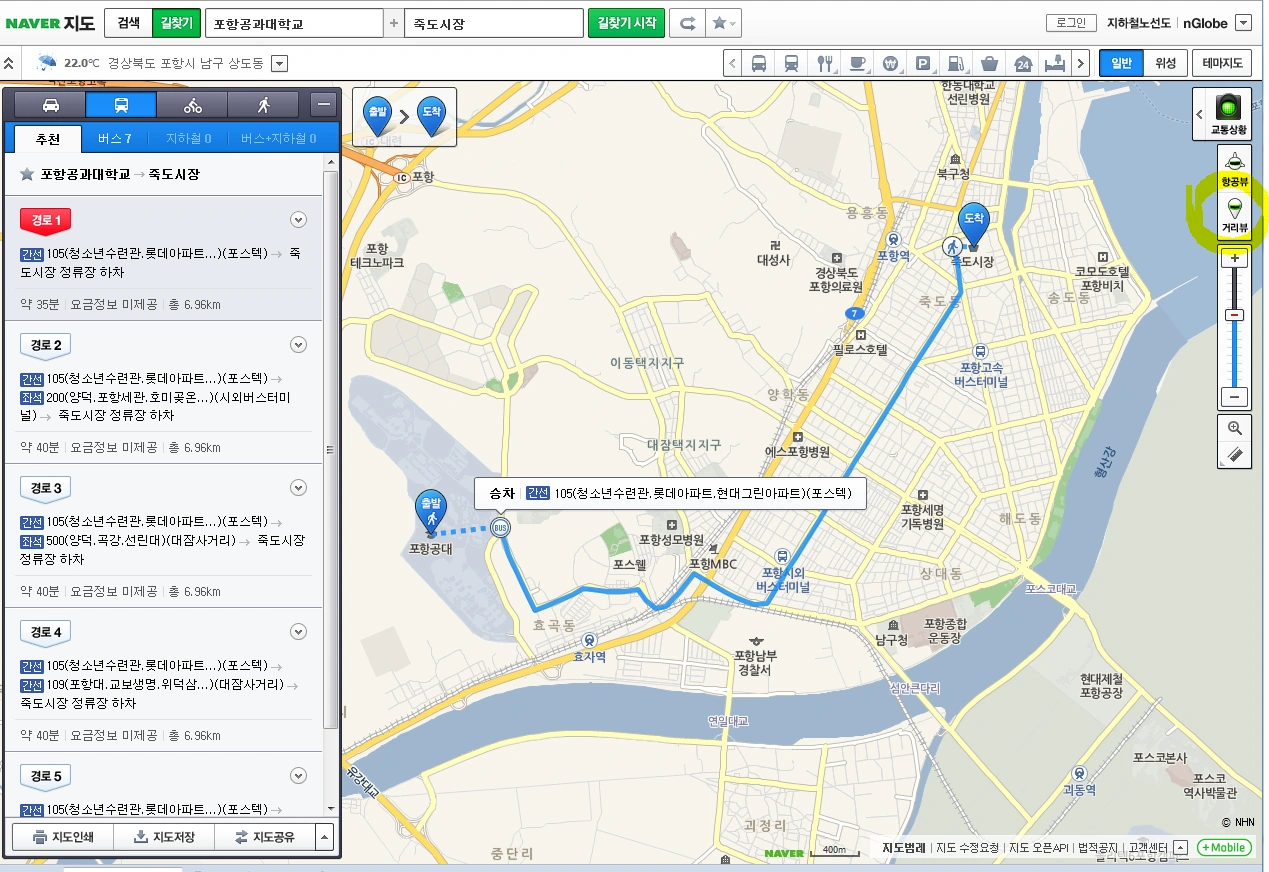
Task: Click the bus boarding stop marker on the map
Action: tap(500, 527)
